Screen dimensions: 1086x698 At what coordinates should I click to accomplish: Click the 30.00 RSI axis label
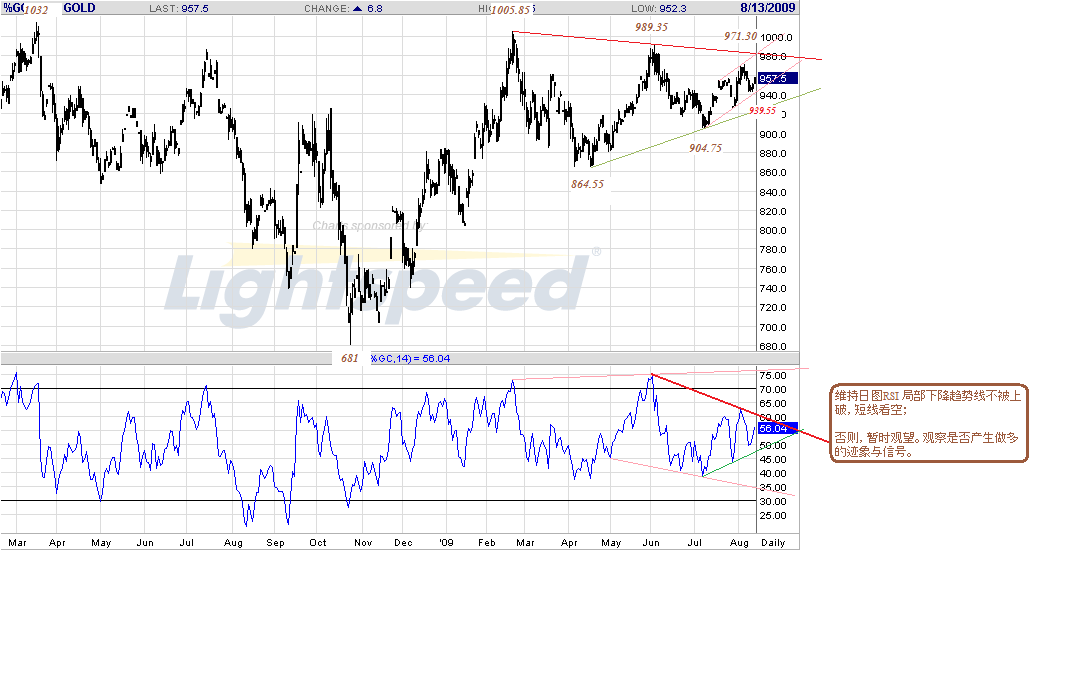coord(773,501)
